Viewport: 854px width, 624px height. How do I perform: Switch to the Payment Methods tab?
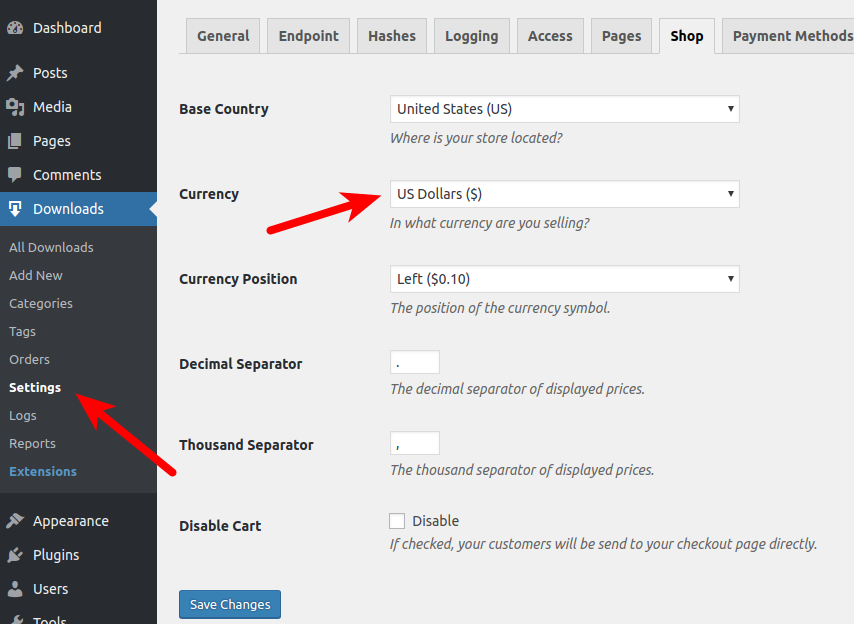click(x=791, y=36)
